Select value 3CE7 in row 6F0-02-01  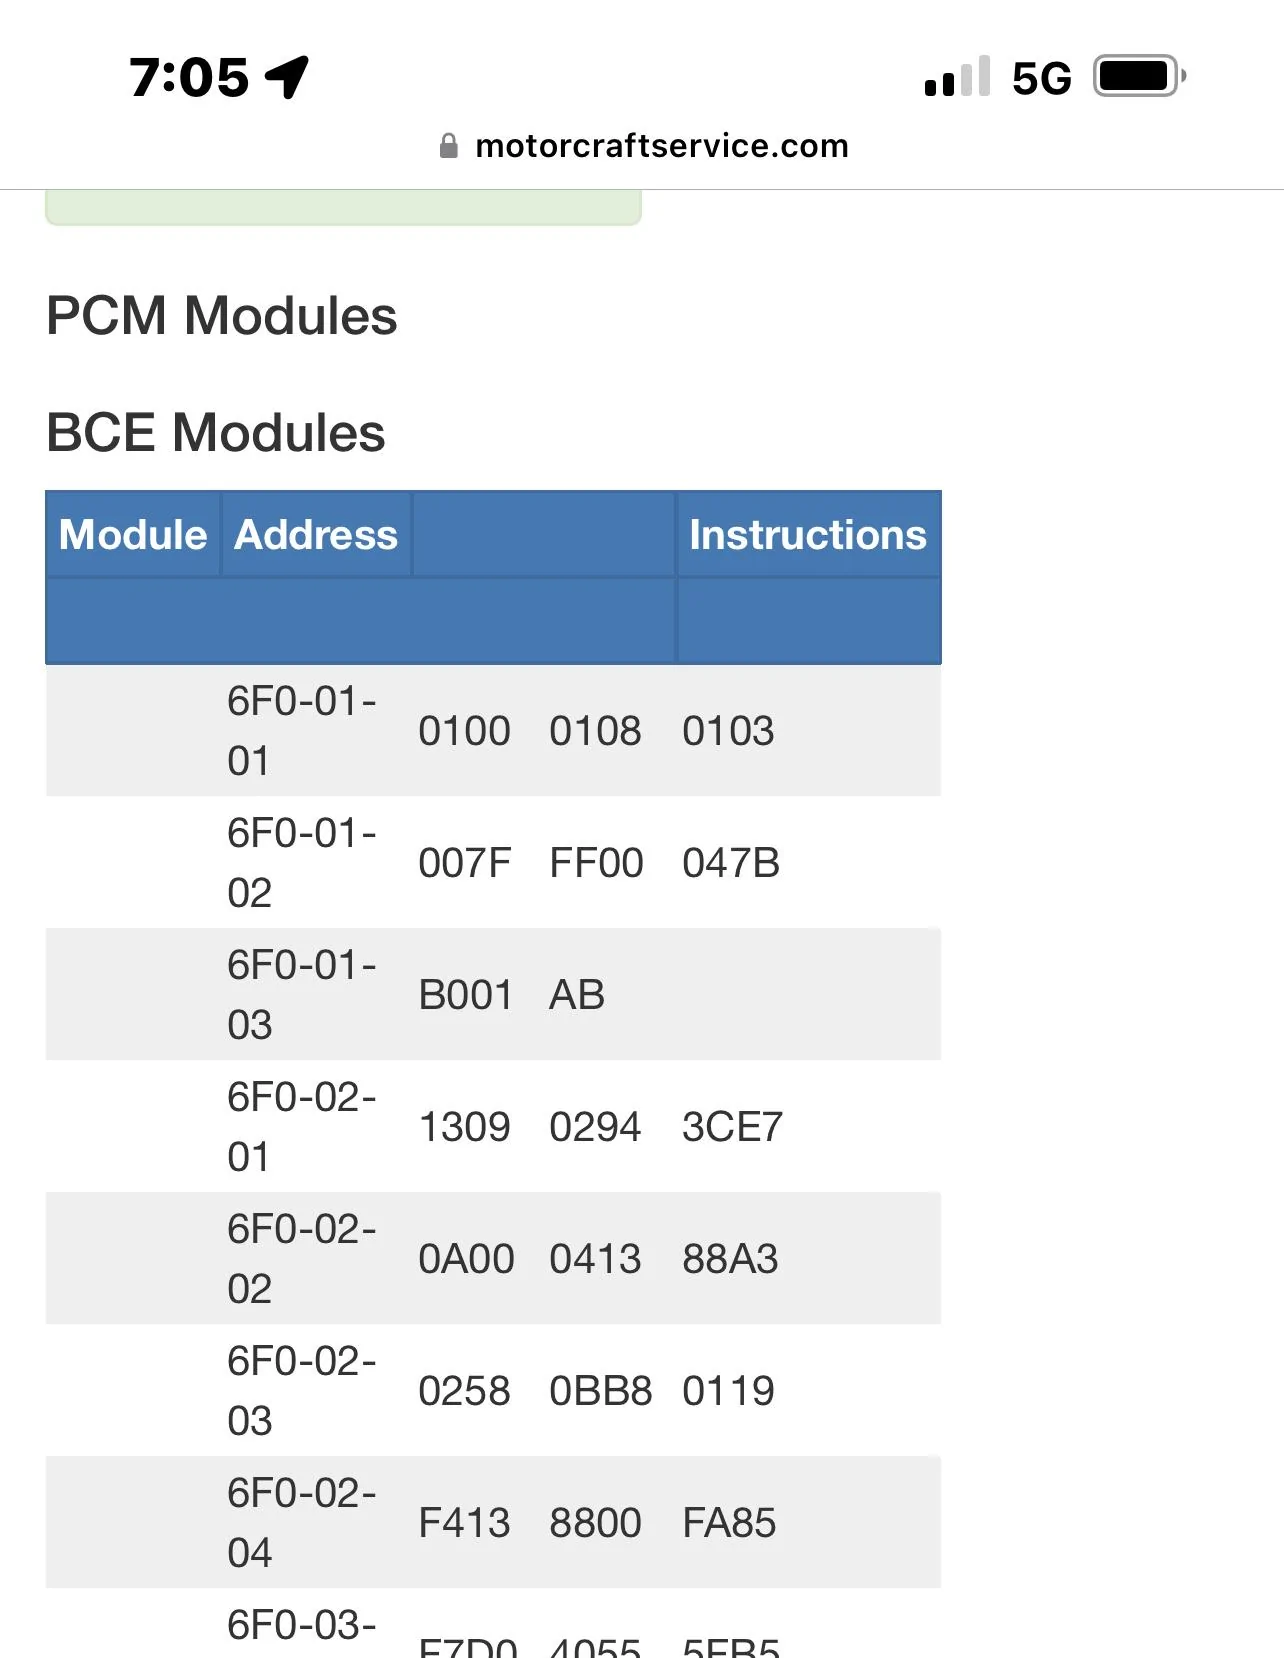732,1127
